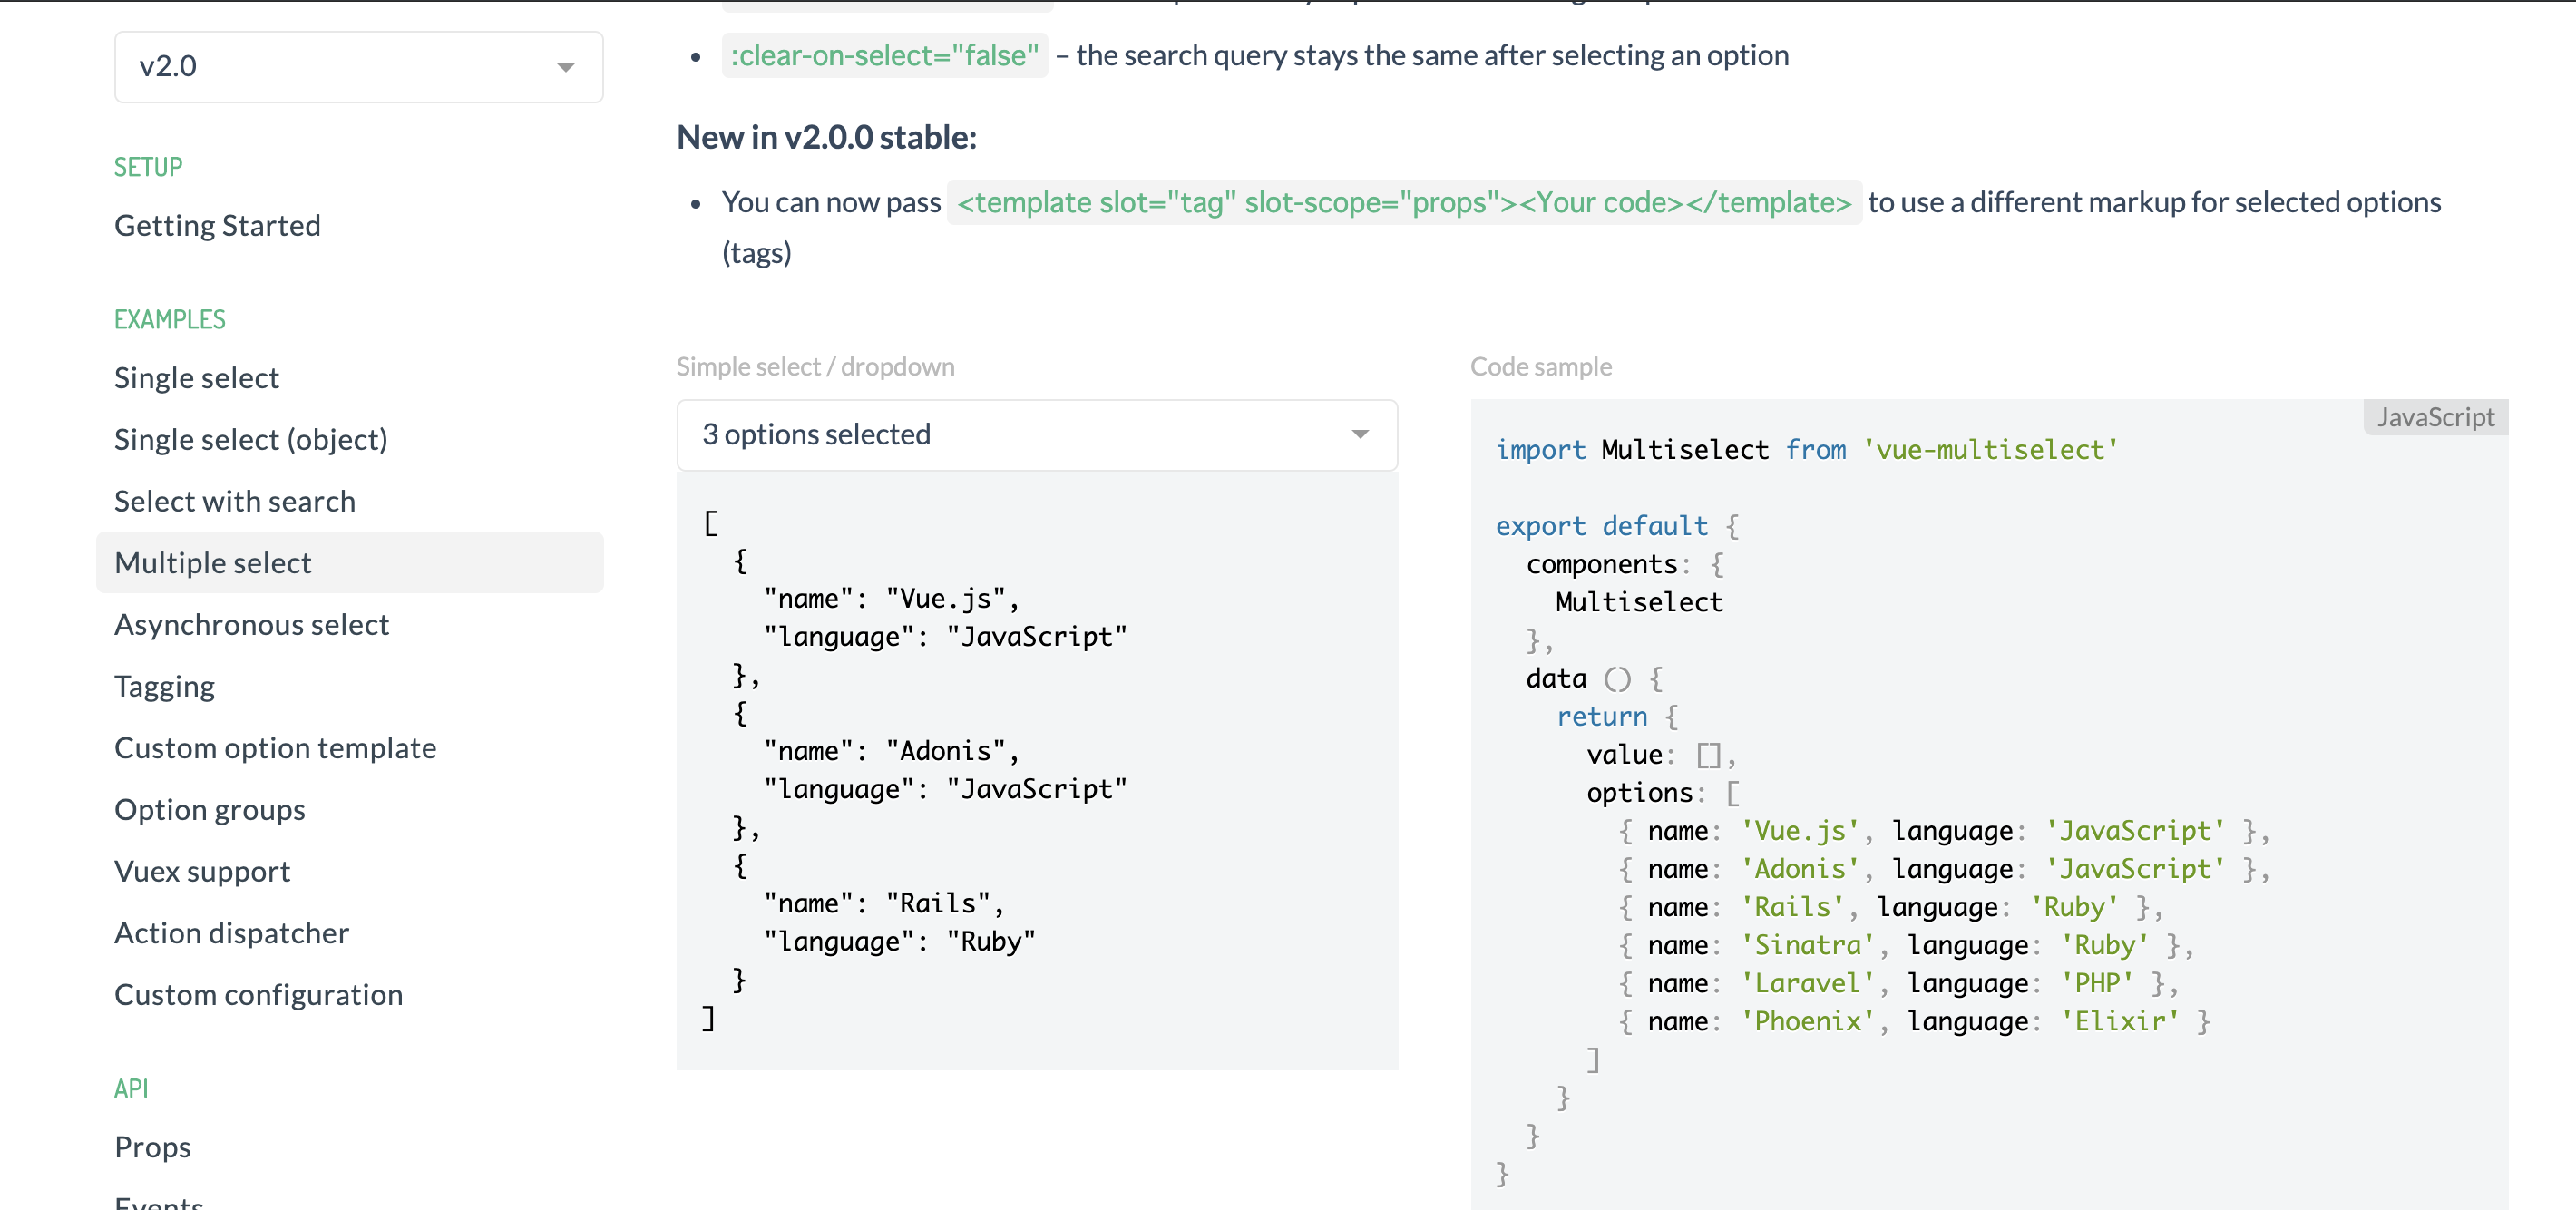Go to Select with search example
The height and width of the screenshot is (1210, 2576).
[x=235, y=500]
